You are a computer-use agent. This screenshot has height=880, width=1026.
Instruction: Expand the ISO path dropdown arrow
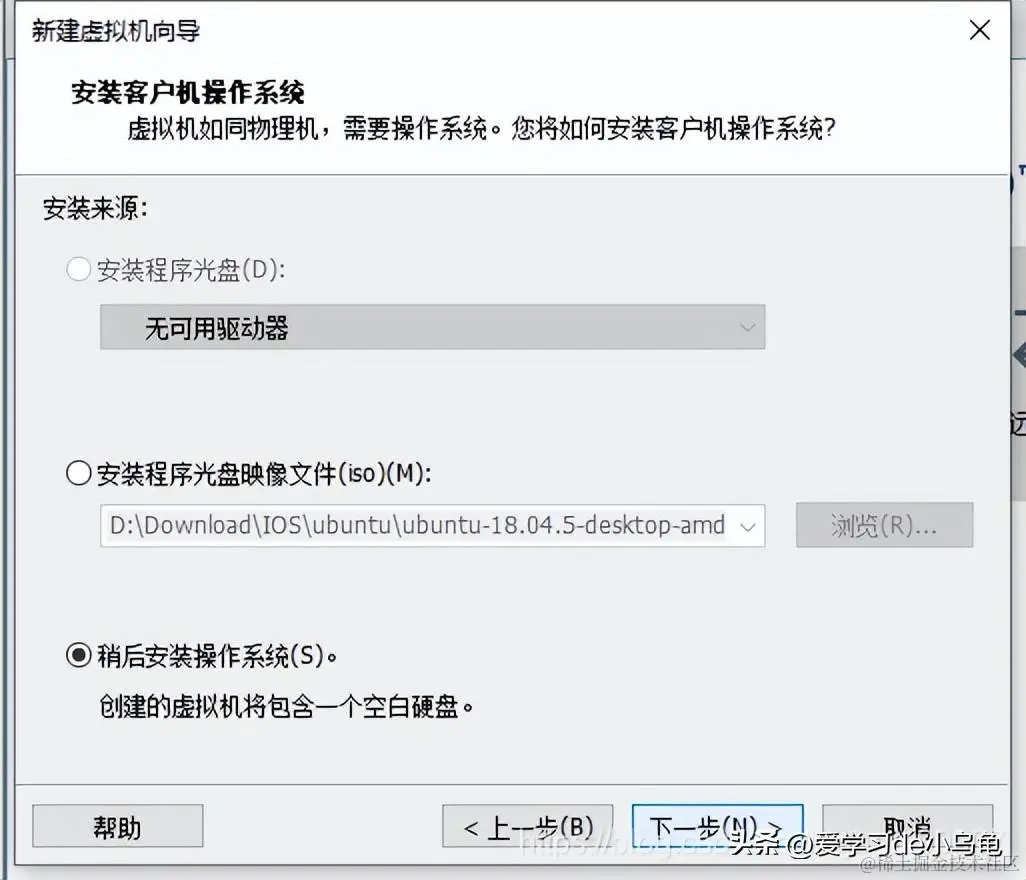(747, 526)
